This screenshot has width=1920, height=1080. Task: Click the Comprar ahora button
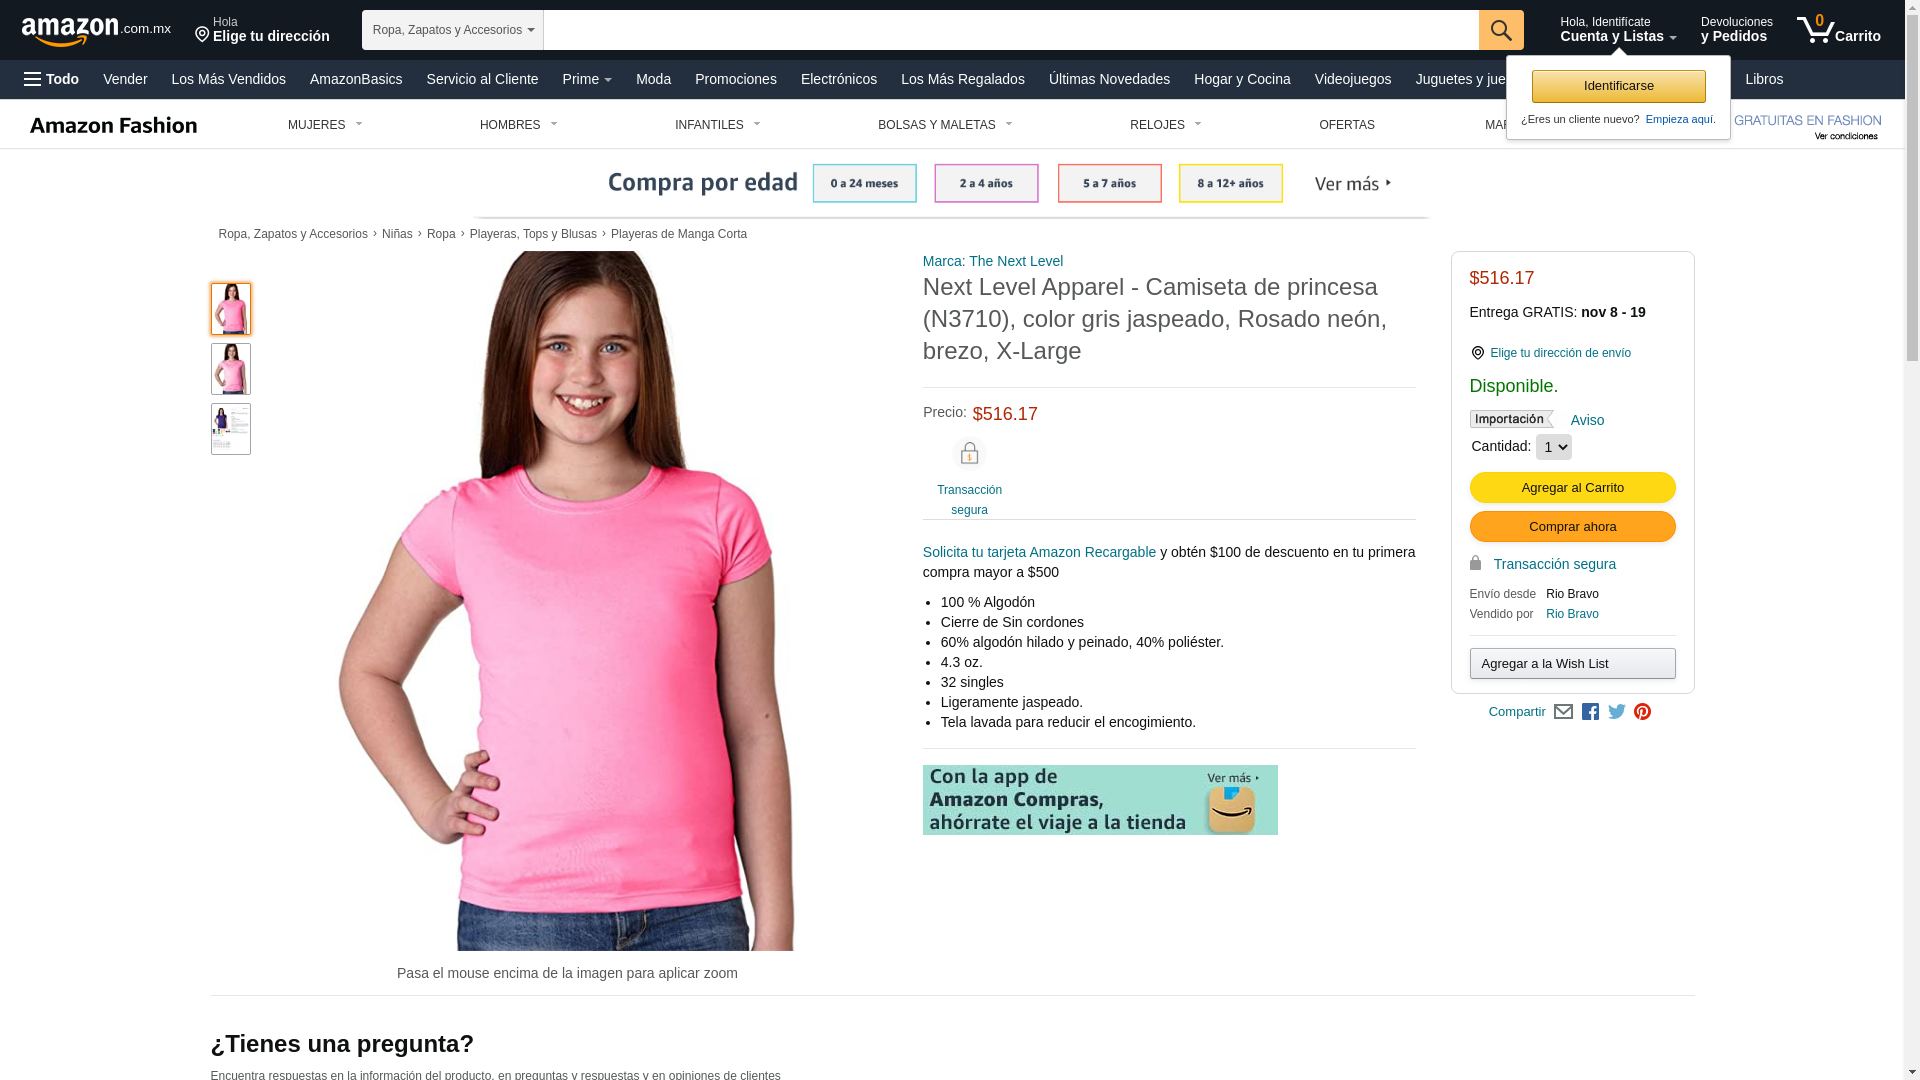pos(1572,527)
